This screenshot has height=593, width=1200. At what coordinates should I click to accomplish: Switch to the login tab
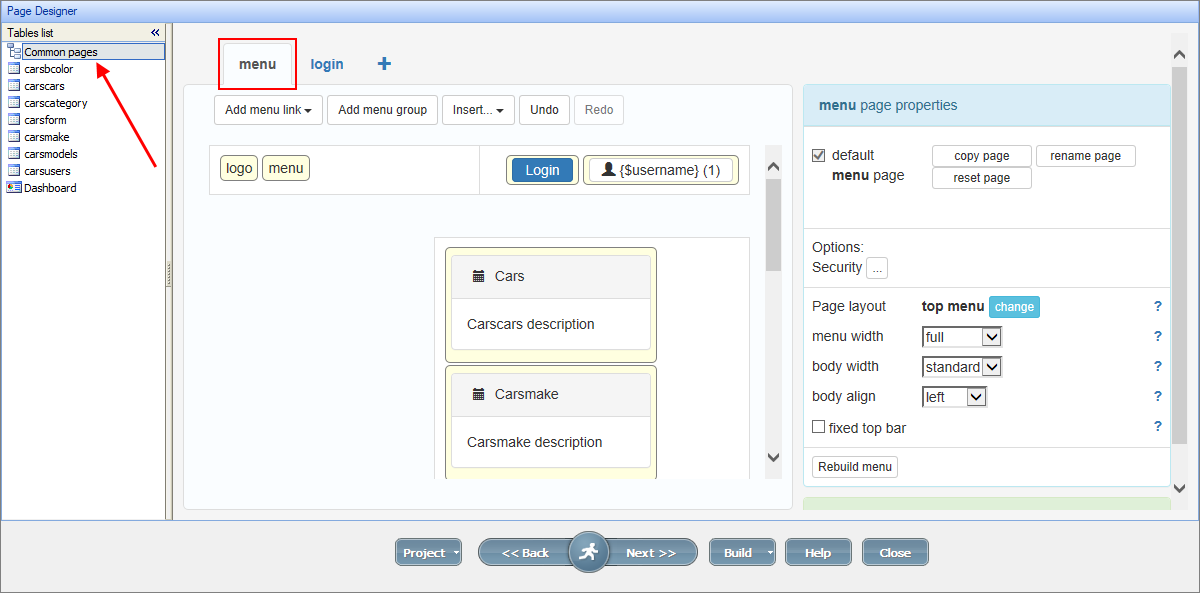[327, 63]
